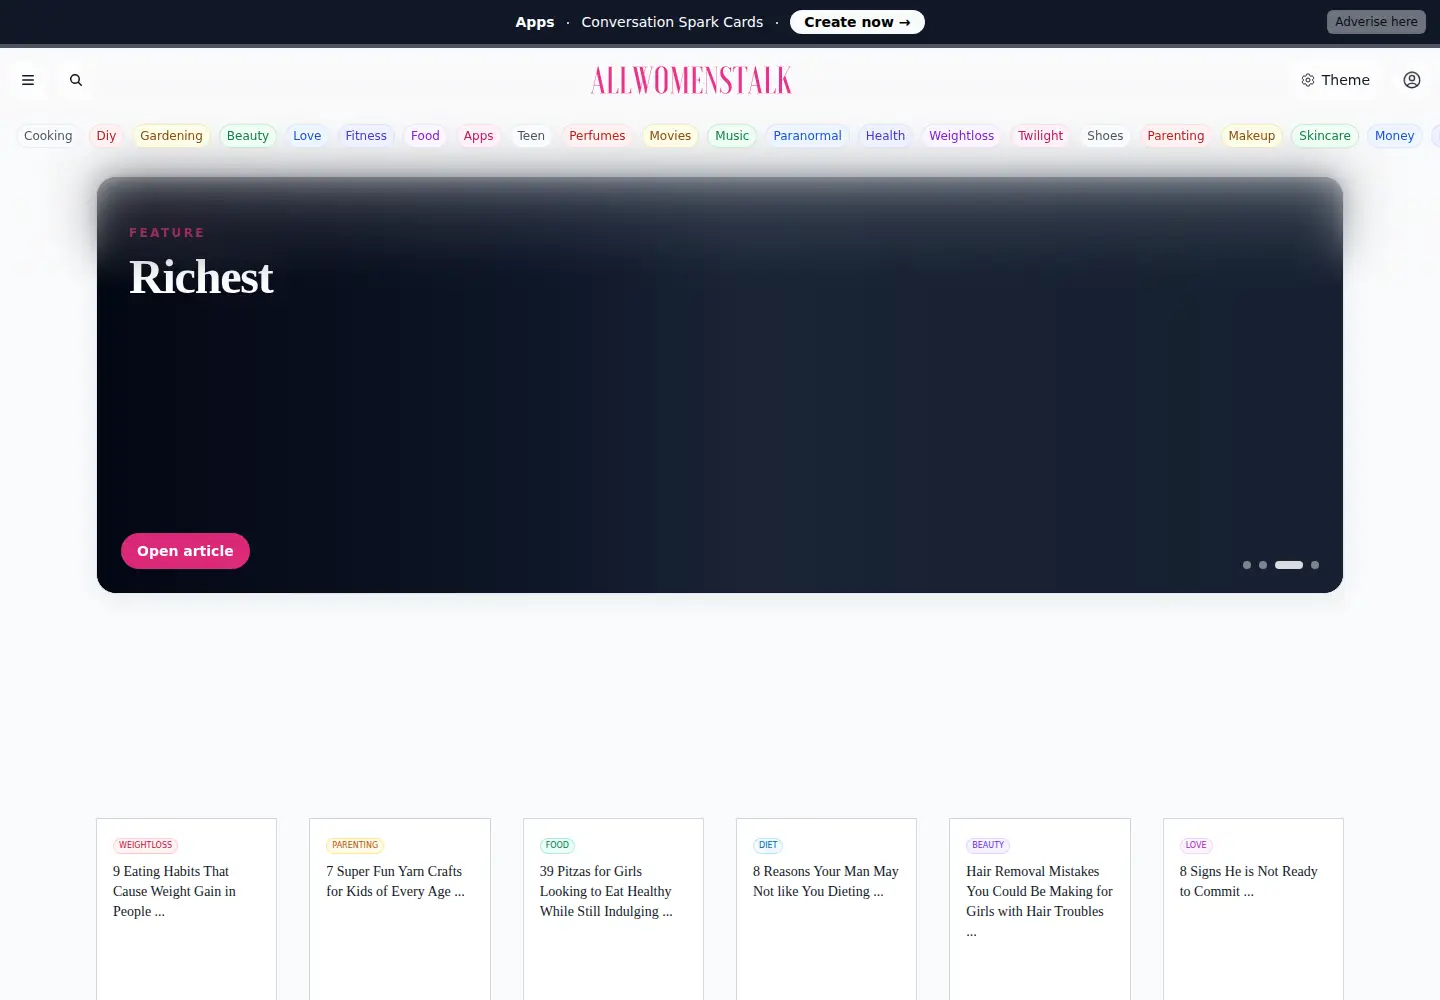Open the Movies category
Viewport: 1440px width, 1000px height.
670,136
